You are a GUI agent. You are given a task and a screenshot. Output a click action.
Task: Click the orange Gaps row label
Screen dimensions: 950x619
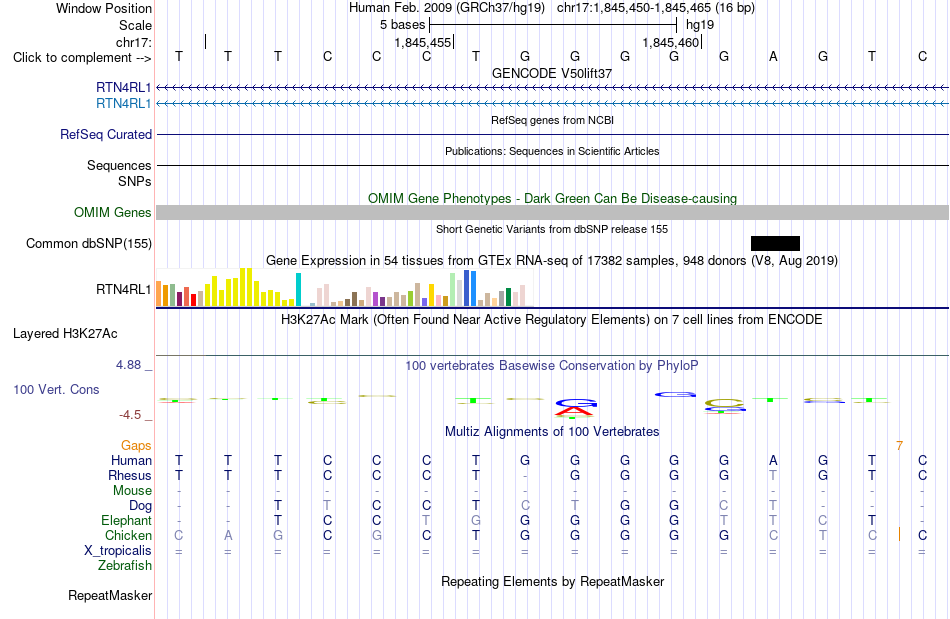[x=136, y=446]
